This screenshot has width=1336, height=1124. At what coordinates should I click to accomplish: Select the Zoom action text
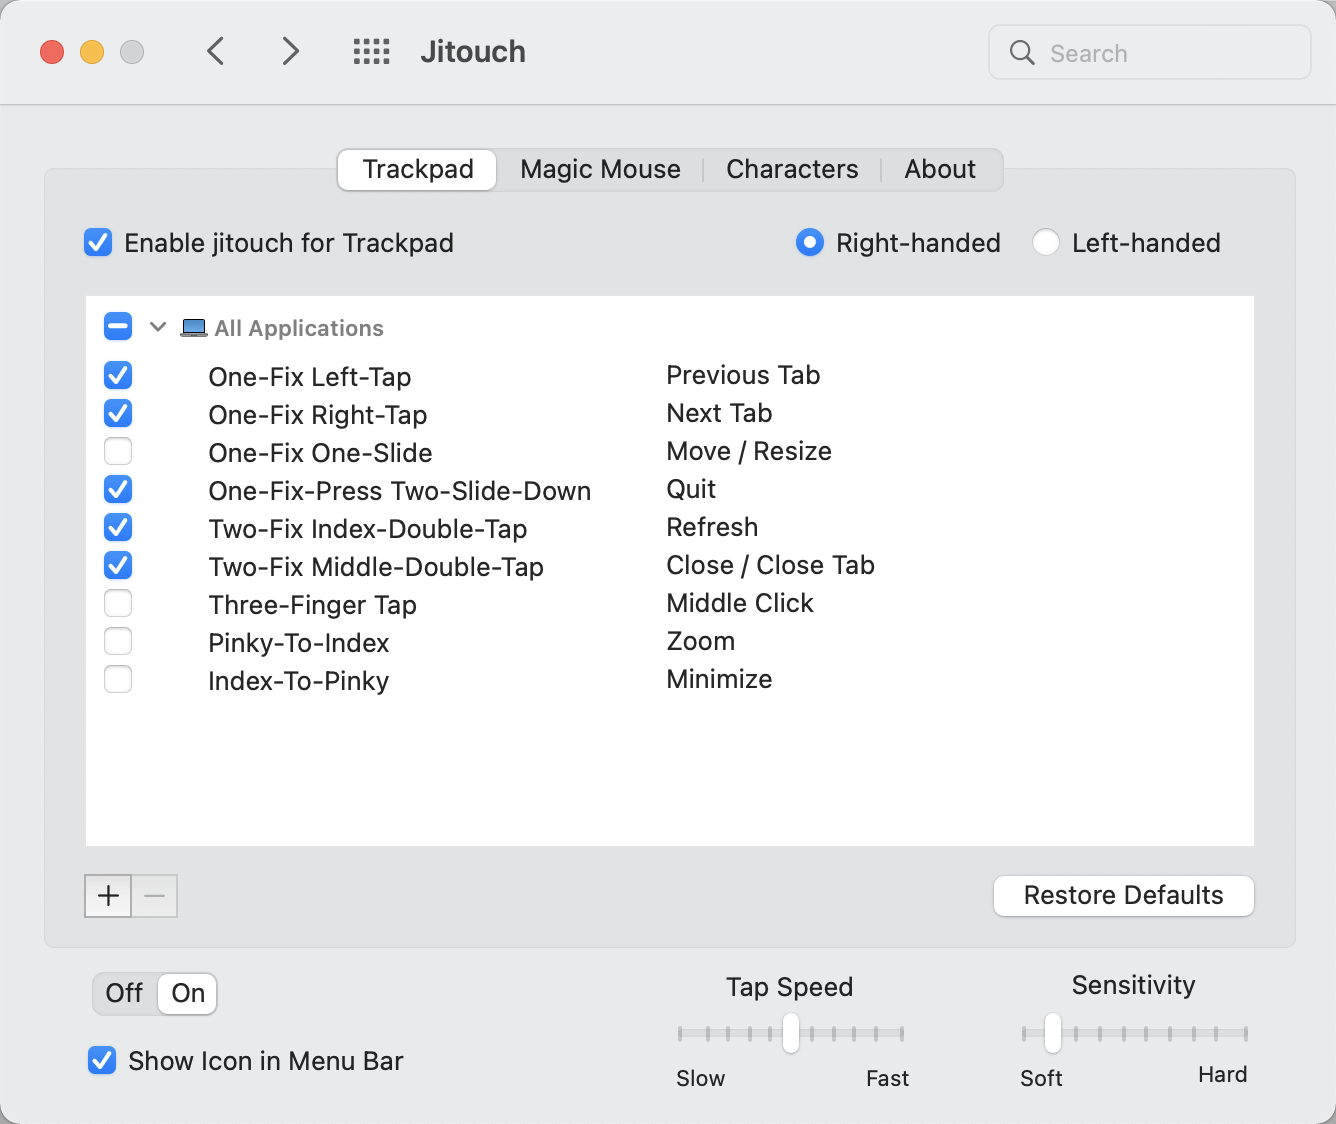tap(700, 641)
